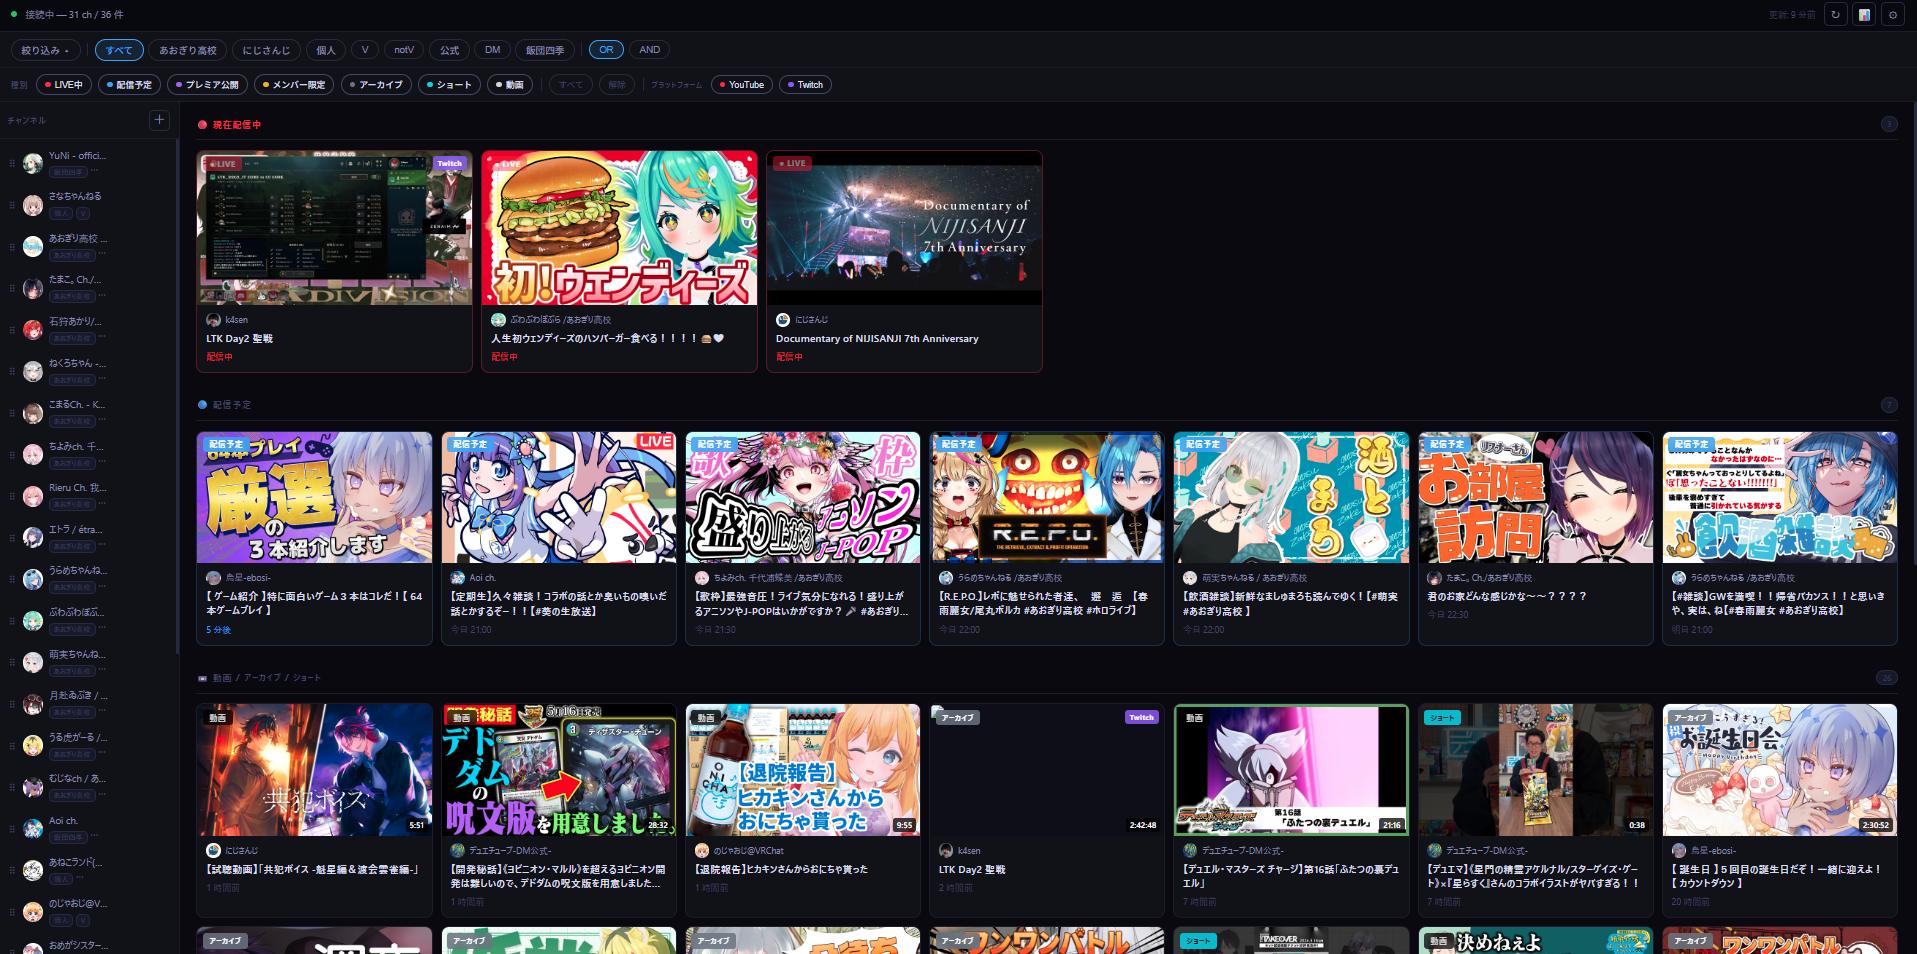Open the 初!ウェンディーズ burger thumbnail

[620, 228]
